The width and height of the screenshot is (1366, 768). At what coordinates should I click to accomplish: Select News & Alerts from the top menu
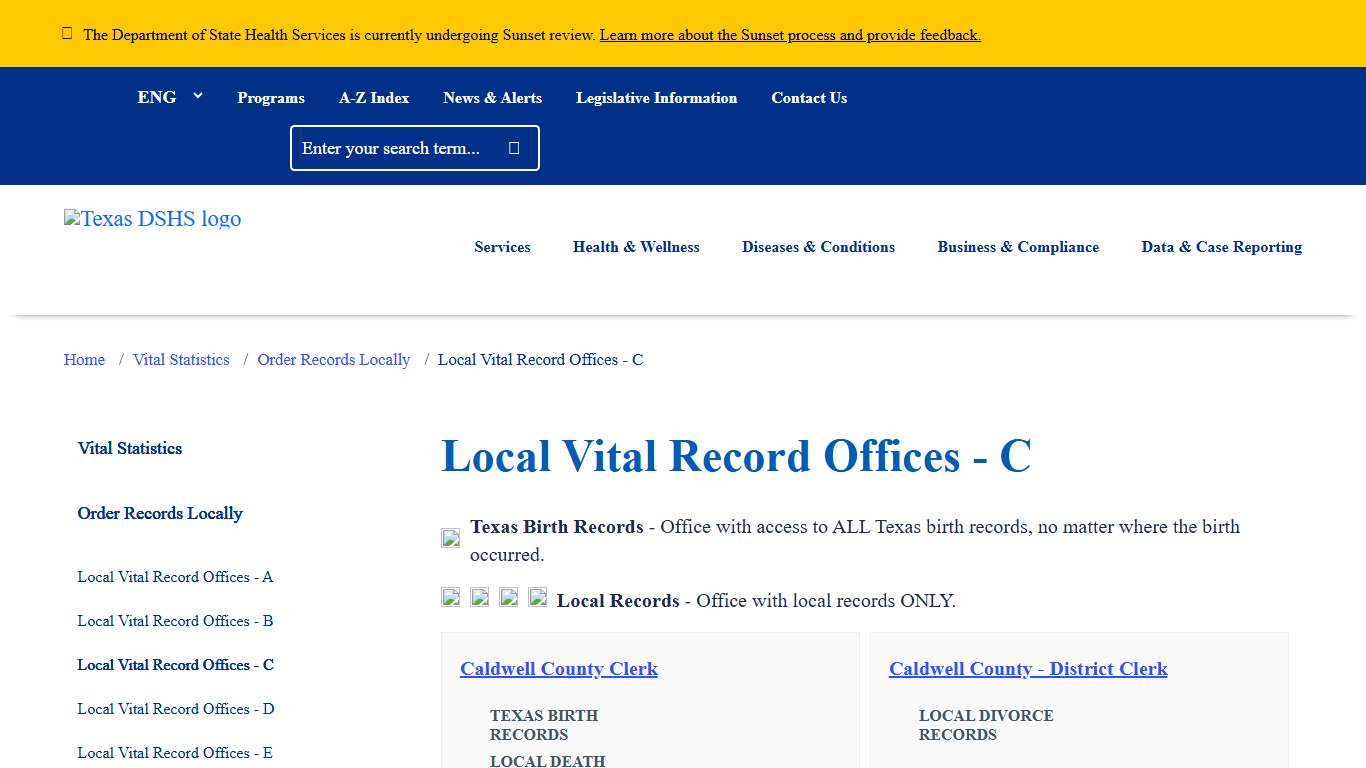[x=492, y=97]
